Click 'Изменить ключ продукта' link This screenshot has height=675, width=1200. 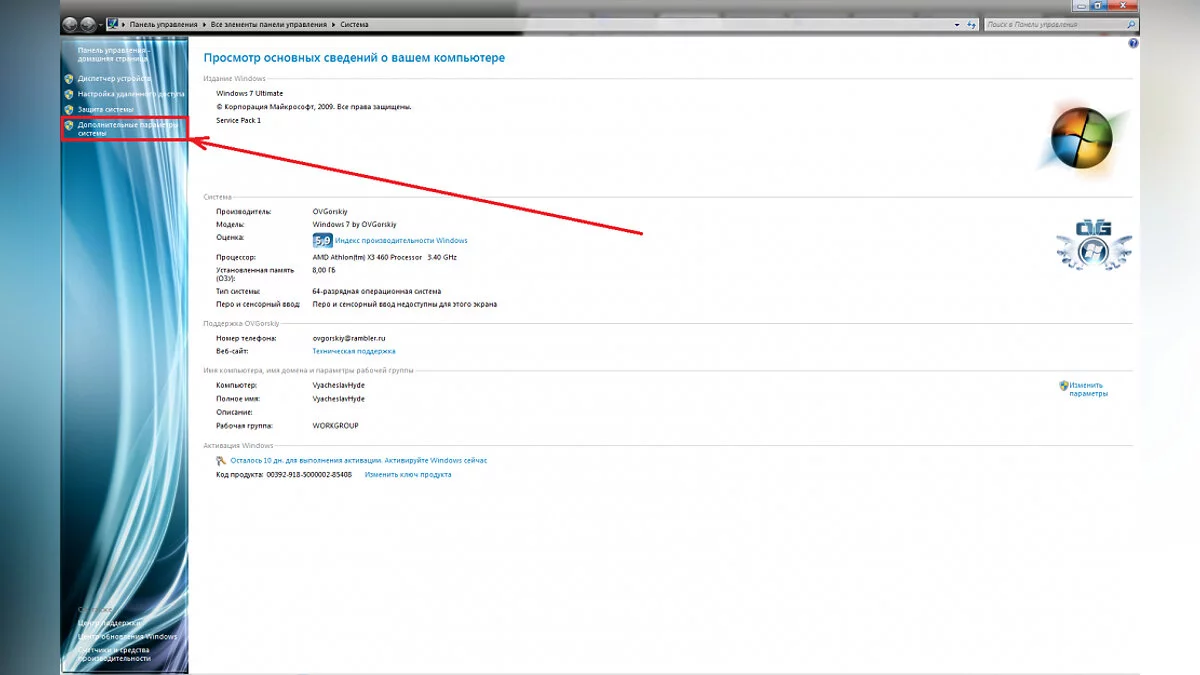(x=408, y=475)
